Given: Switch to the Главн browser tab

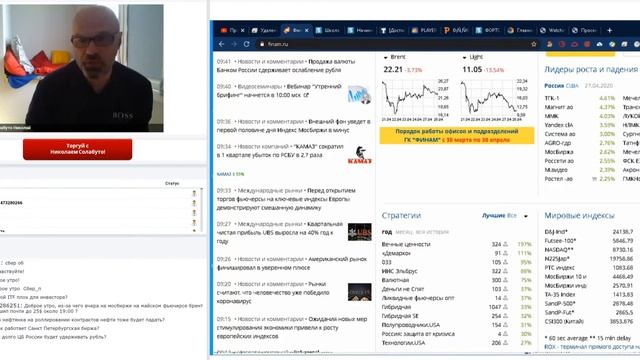Looking at the screenshot, I should 520,30.
